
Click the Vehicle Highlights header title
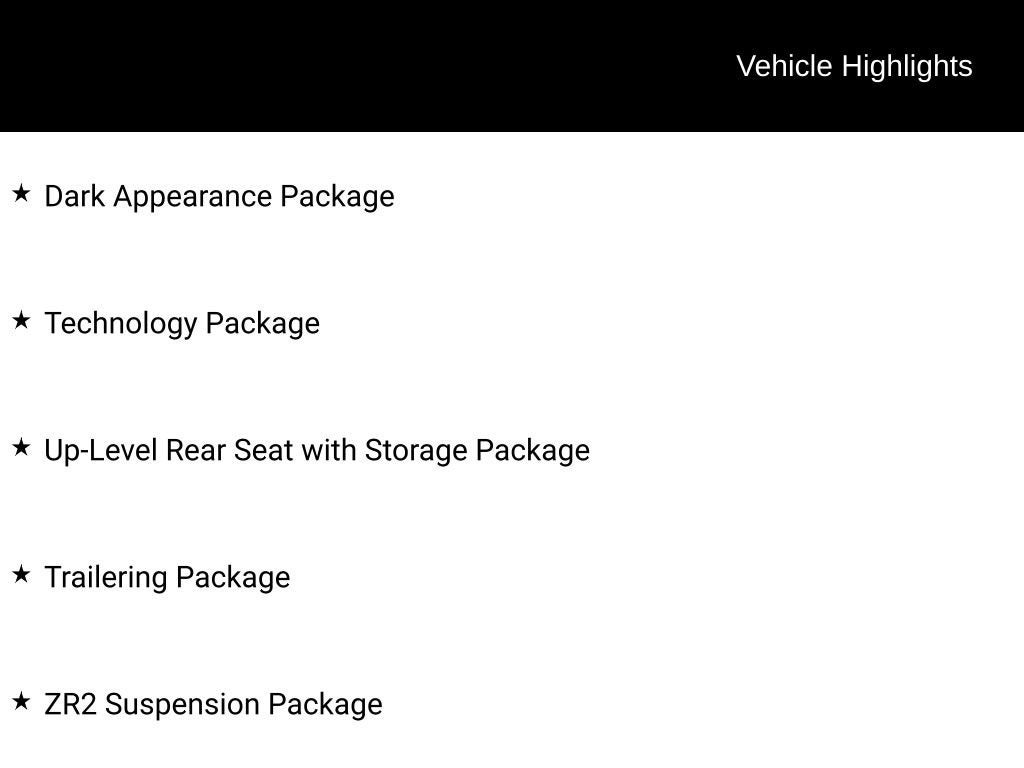(854, 66)
